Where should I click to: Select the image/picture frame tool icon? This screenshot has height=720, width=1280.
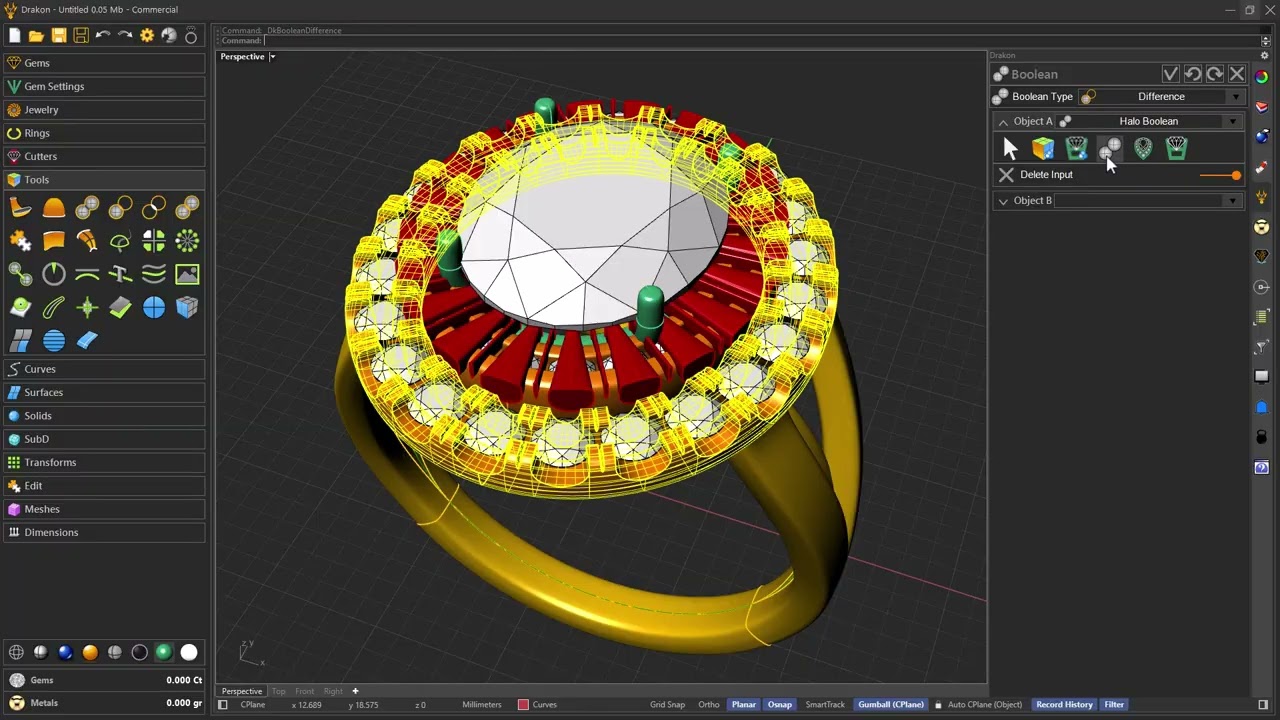[187, 274]
